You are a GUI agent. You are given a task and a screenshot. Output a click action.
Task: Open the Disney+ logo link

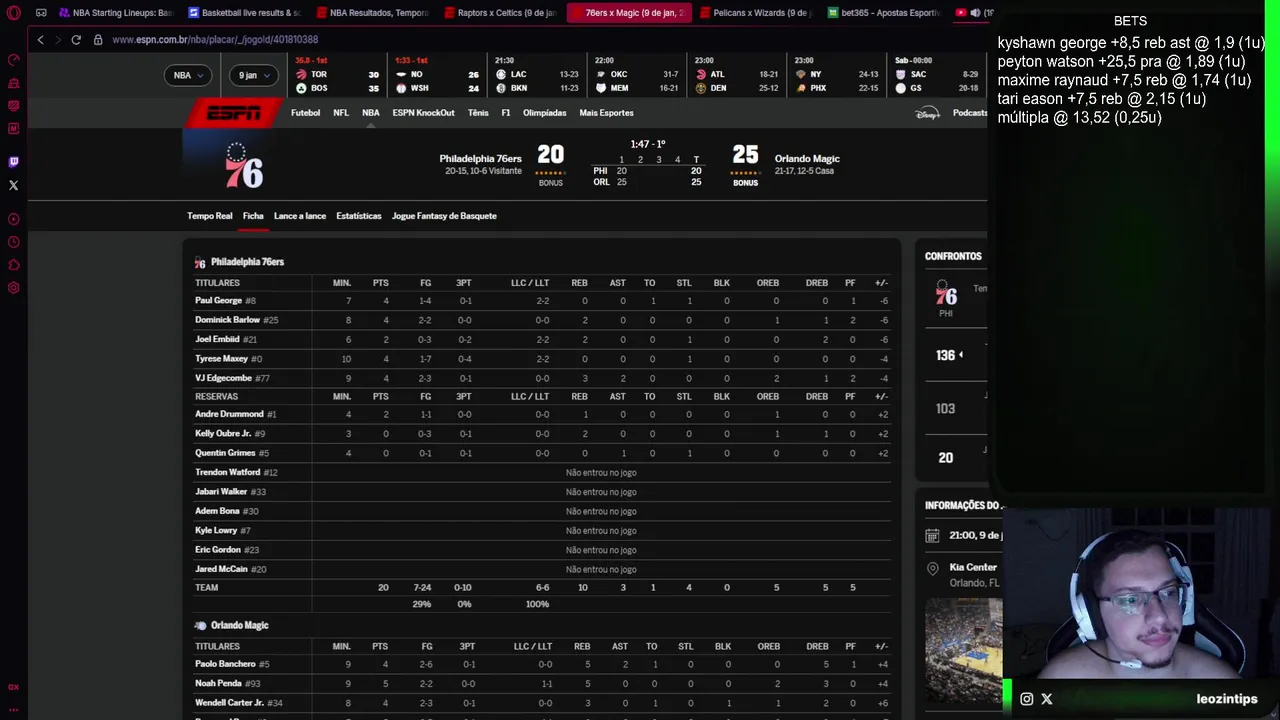pos(927,113)
